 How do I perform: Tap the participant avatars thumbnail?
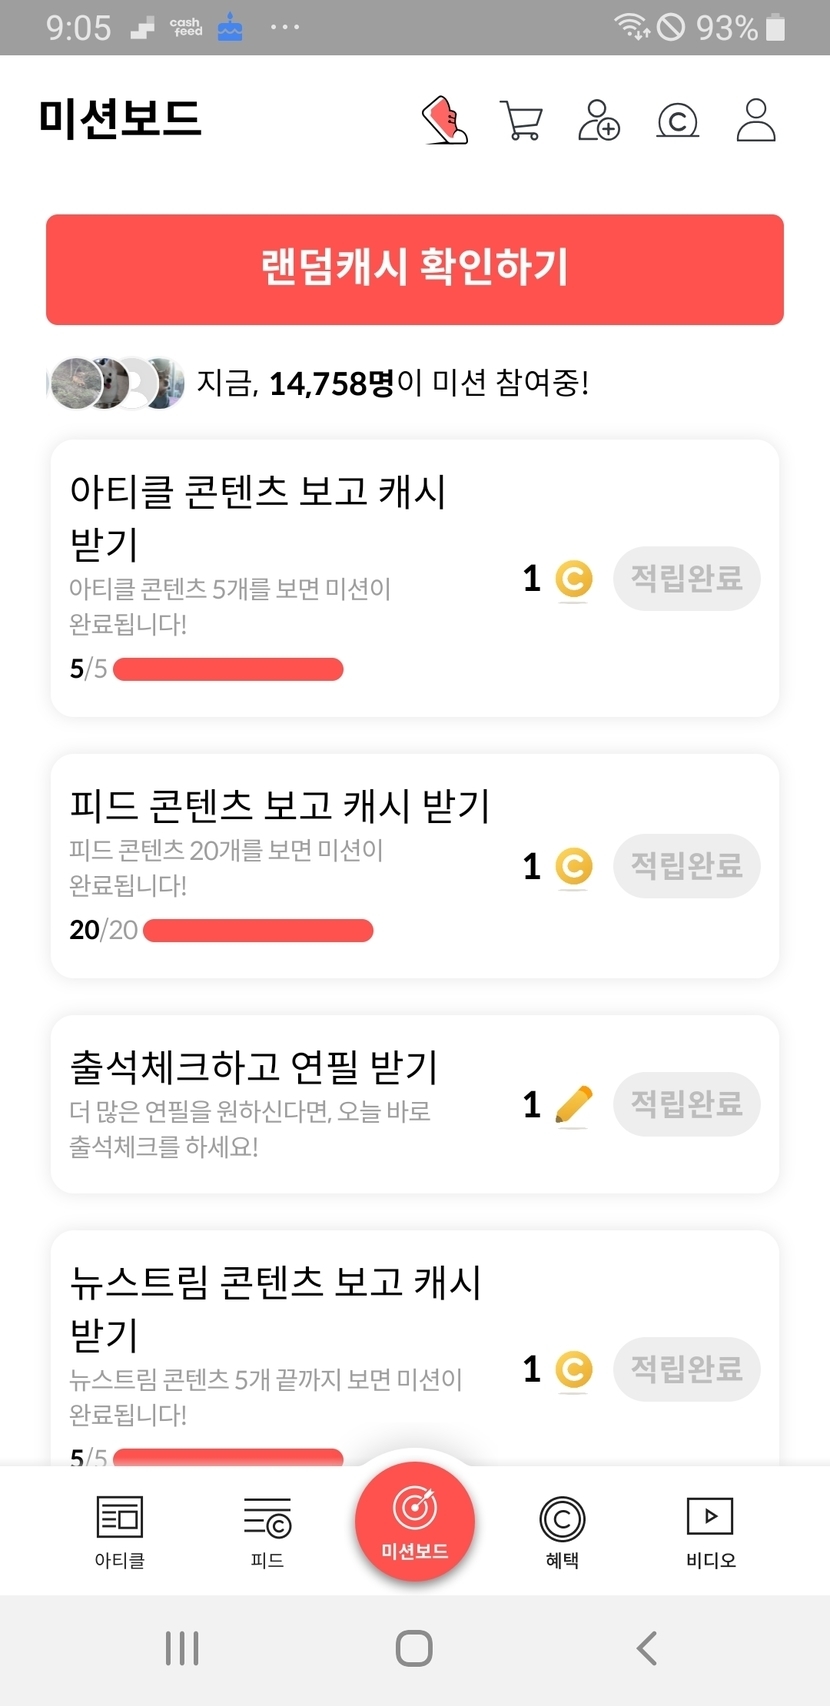117,383
